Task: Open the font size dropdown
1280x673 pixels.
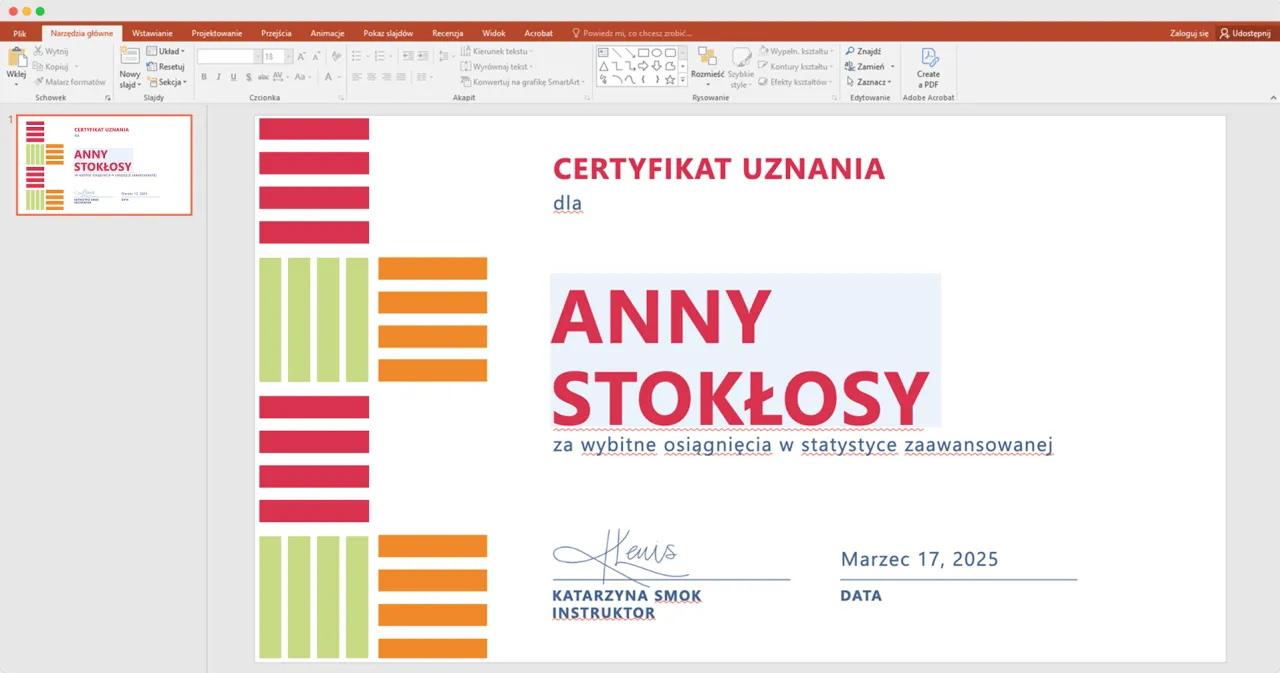Action: tap(288, 56)
